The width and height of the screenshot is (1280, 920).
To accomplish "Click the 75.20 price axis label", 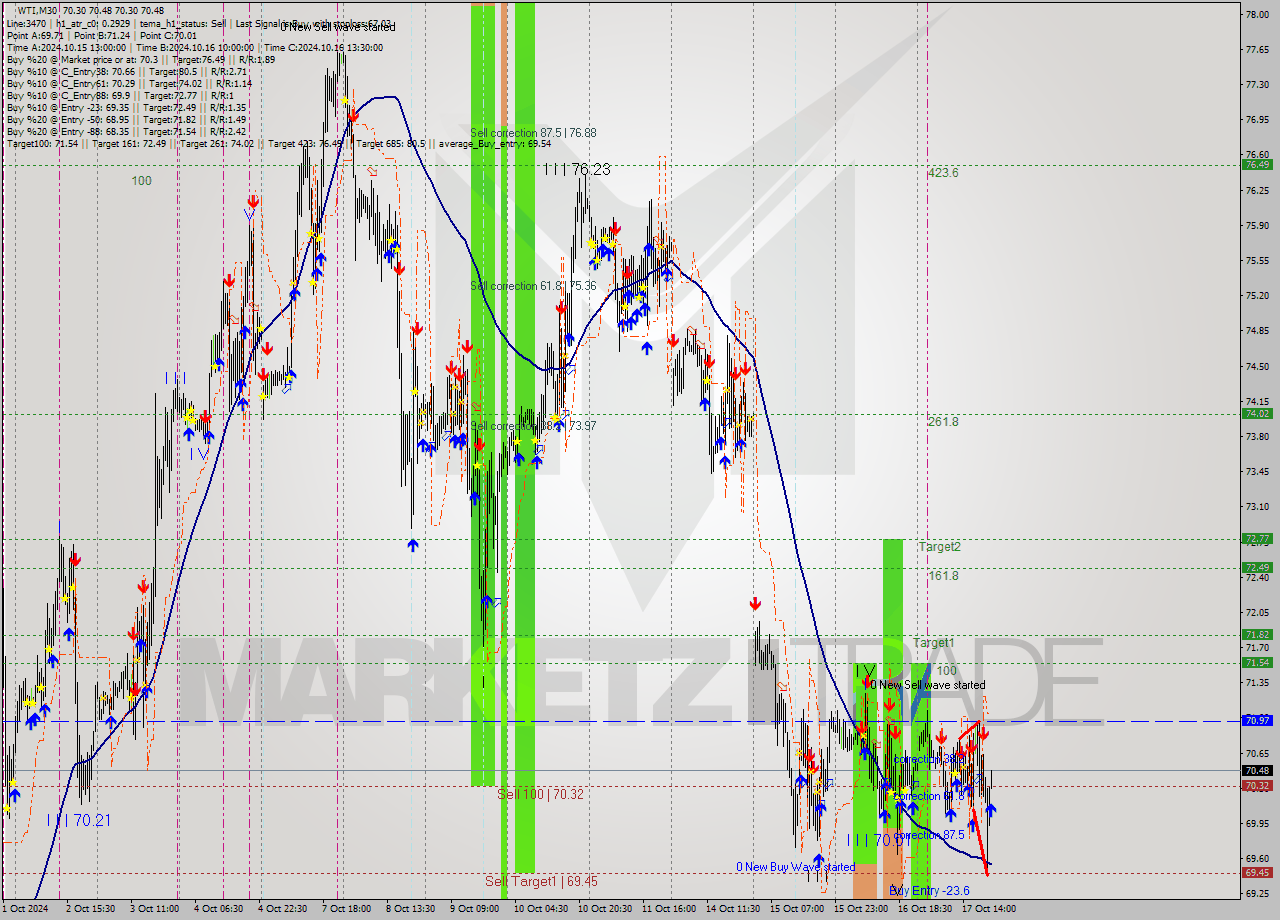I will 1256,296.
